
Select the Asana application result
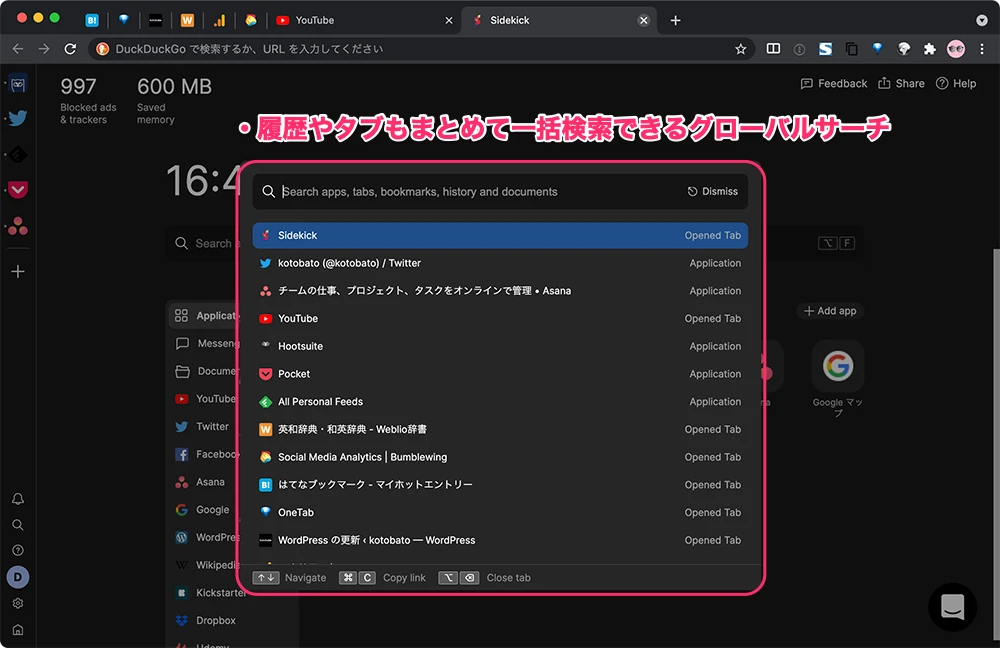tap(500, 291)
